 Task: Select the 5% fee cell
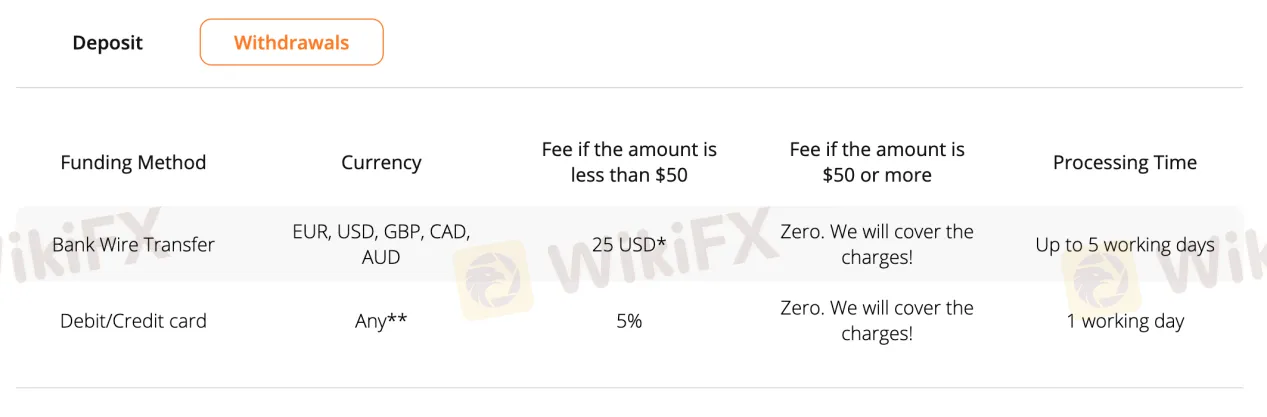pos(629,321)
